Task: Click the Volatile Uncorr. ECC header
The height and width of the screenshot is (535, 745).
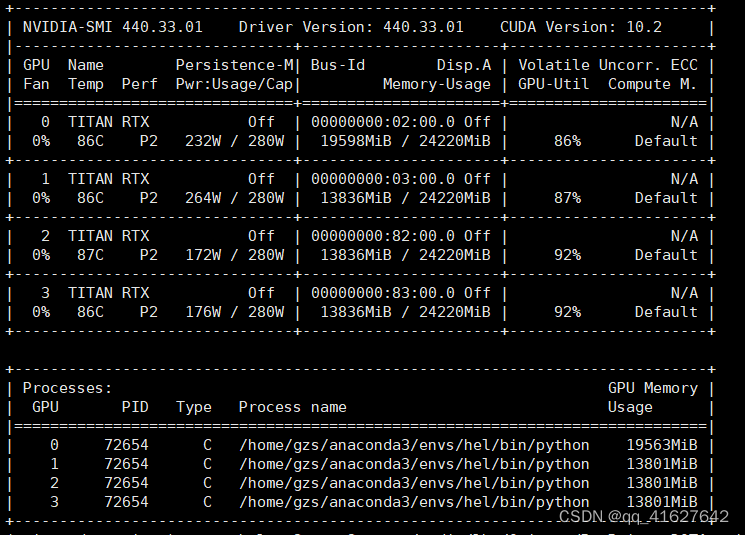Action: (x=608, y=65)
